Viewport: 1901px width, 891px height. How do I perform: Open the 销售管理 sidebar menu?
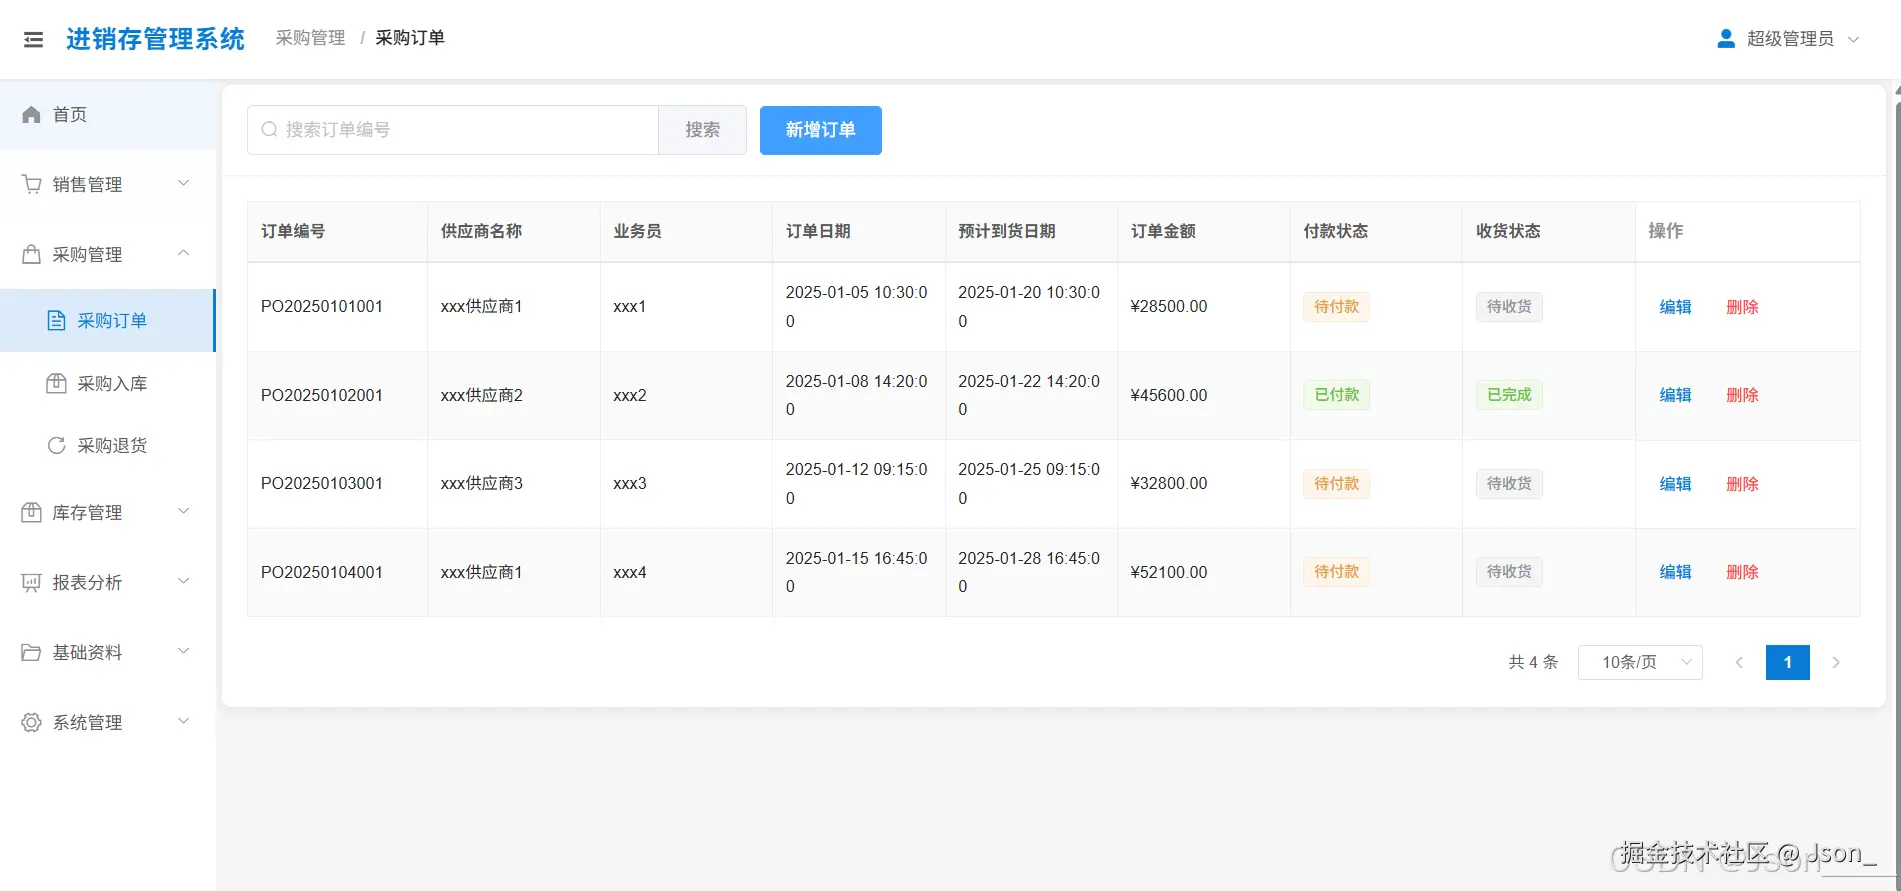108,184
